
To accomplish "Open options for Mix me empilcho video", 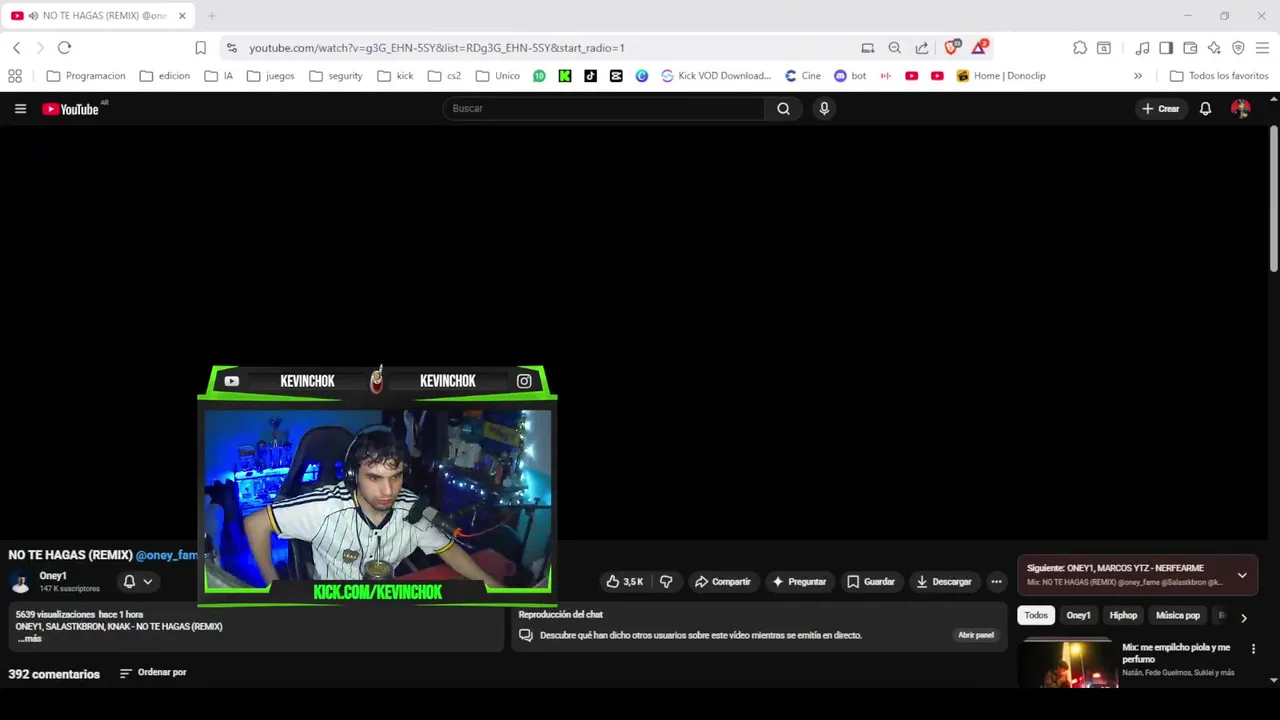I will [x=1253, y=649].
